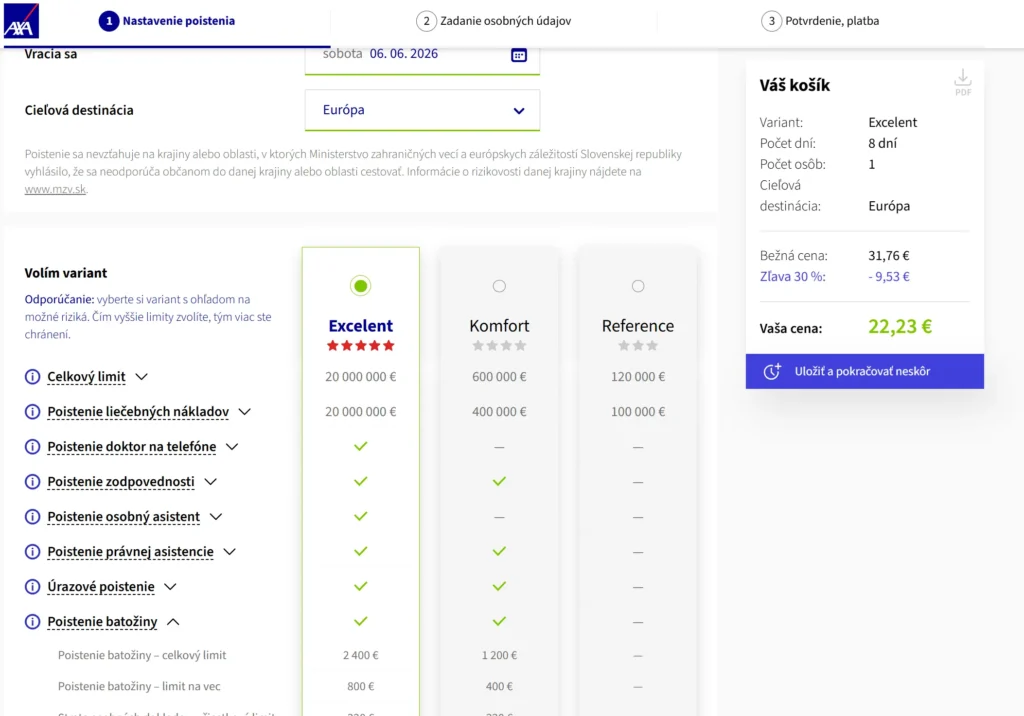Click the Celkový limit label link
The width and height of the screenshot is (1024, 716).
(86, 377)
